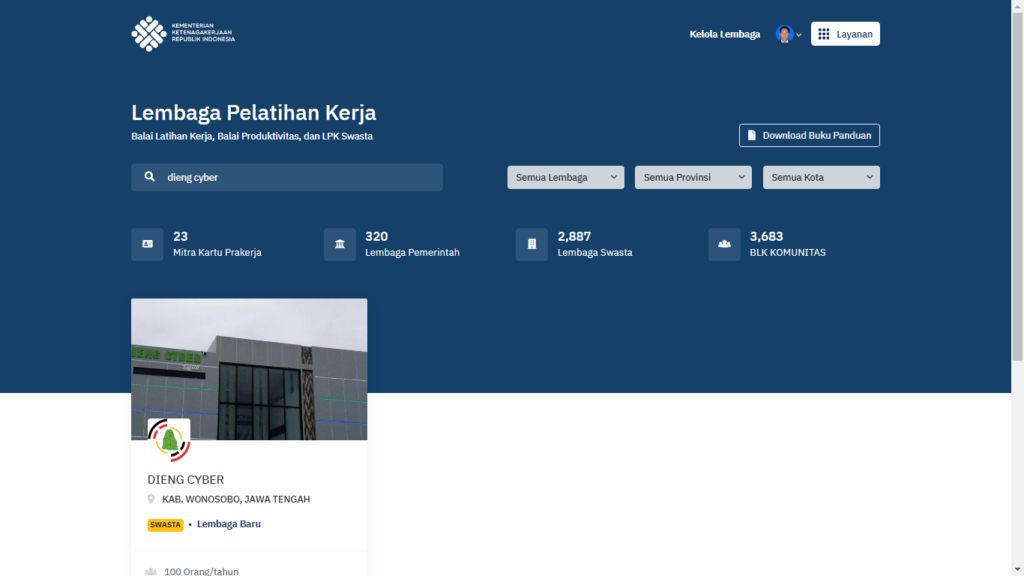Screen dimensions: 1024x576
Task: Click the Lembaga Swasta icon
Action: 532,244
